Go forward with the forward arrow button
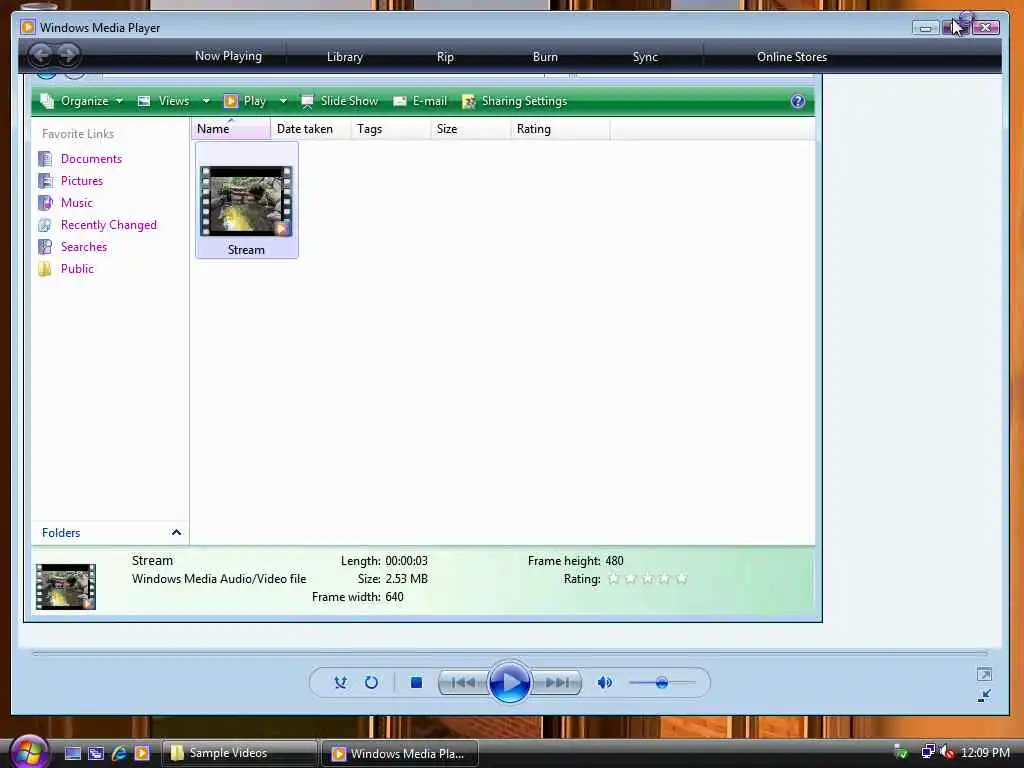The width and height of the screenshot is (1024, 768). (x=68, y=55)
